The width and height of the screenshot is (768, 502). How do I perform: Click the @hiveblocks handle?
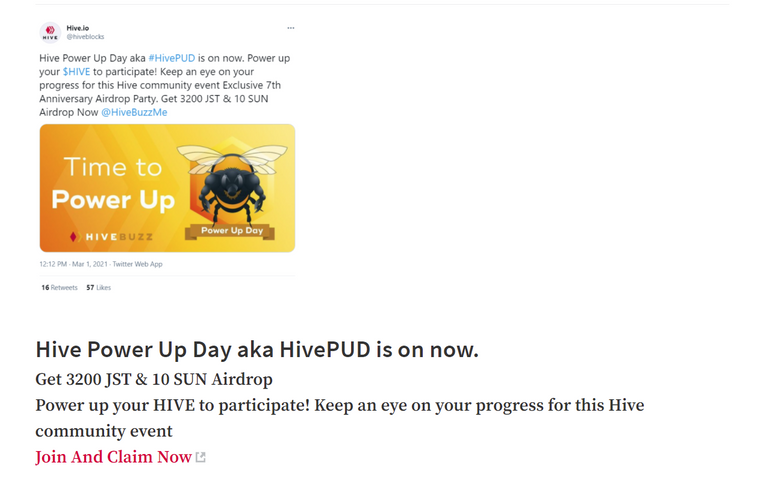[x=85, y=37]
